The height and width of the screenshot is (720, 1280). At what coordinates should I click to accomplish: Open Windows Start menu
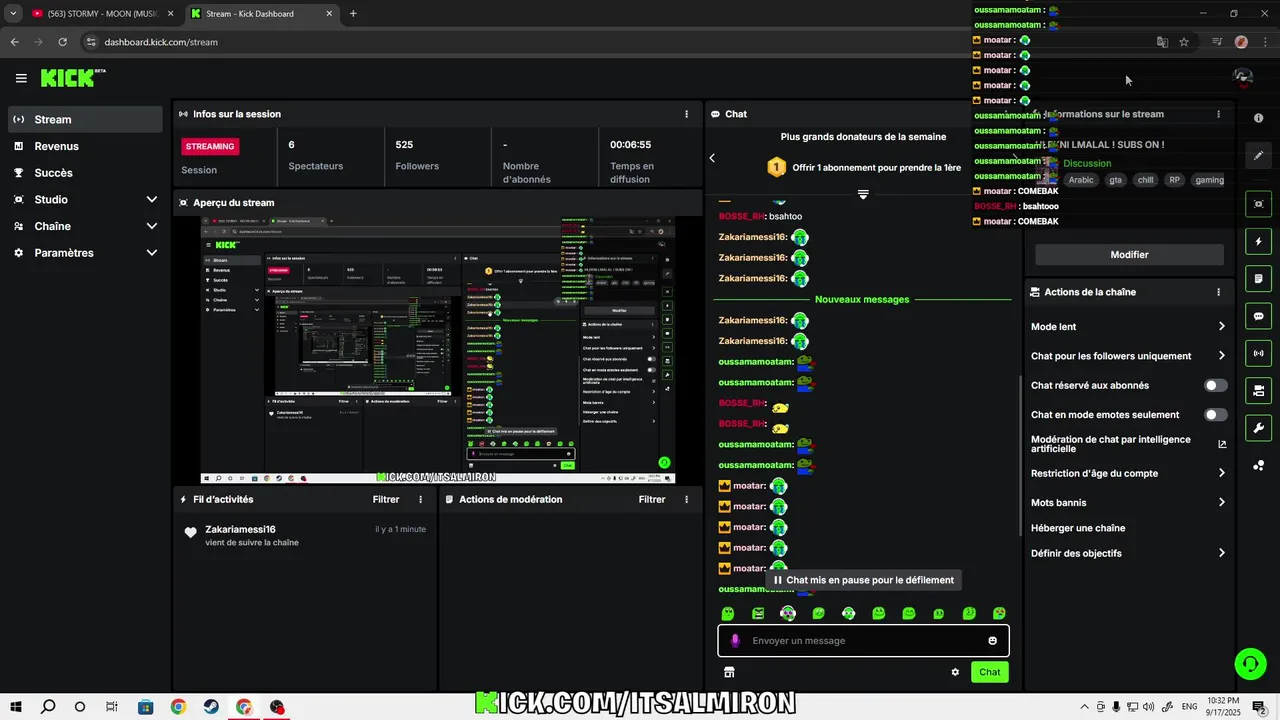pos(16,707)
